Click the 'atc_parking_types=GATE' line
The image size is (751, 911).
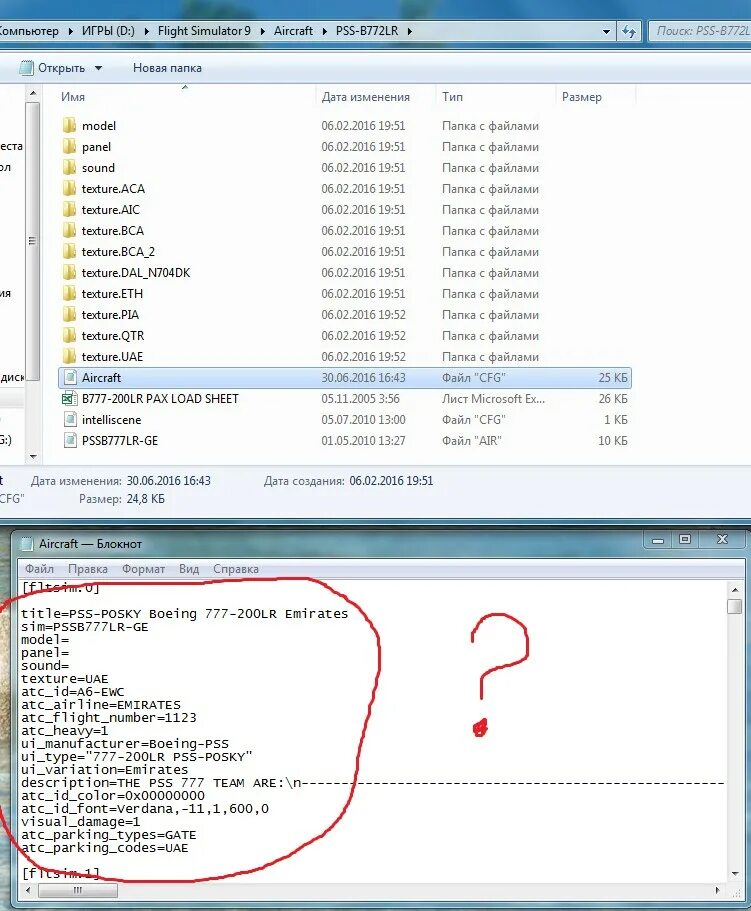[x=109, y=835]
